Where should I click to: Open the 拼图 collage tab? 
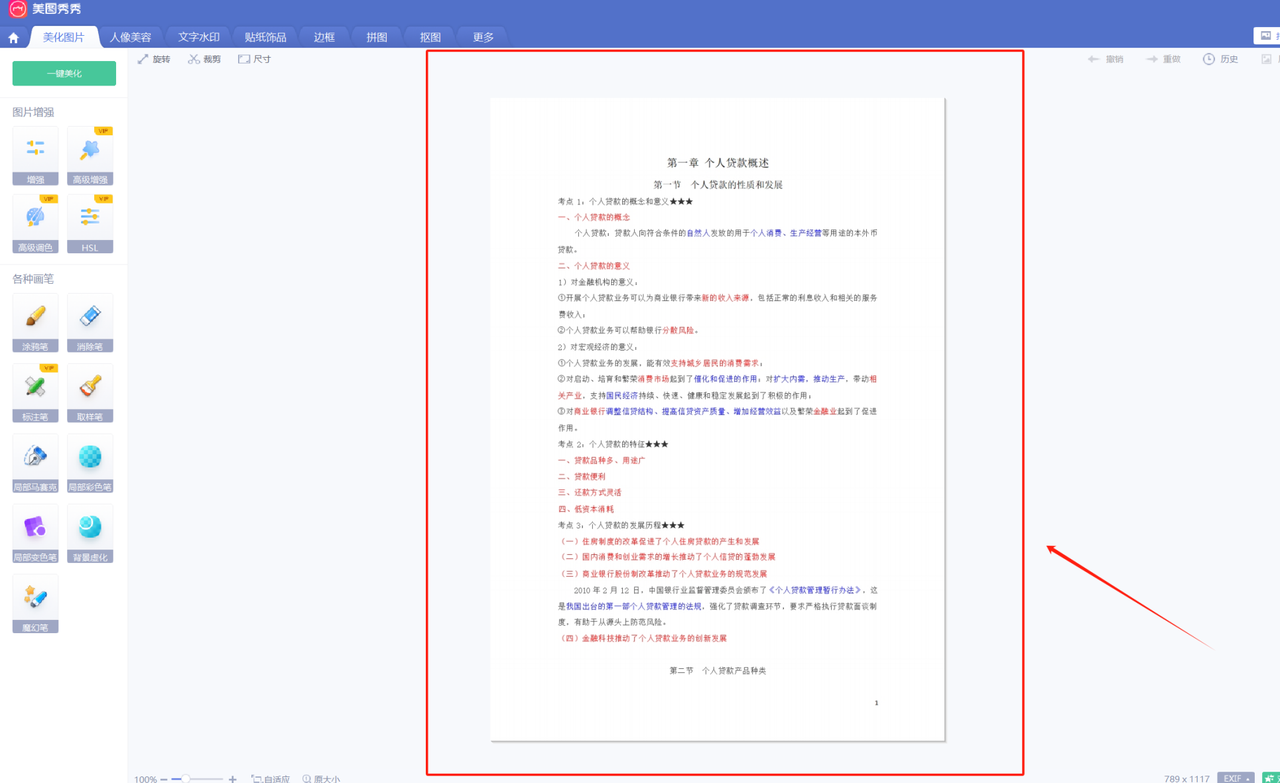pyautogui.click(x=377, y=37)
